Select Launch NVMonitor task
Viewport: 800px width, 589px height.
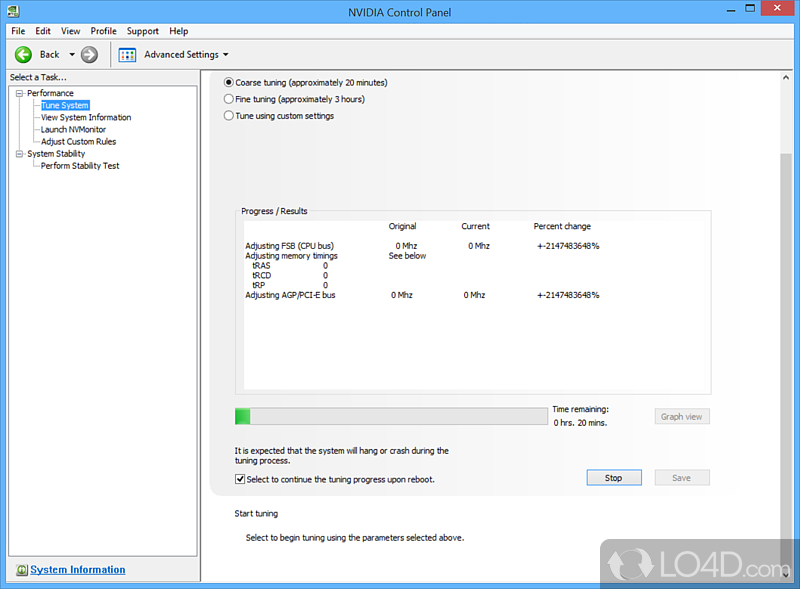pyautogui.click(x=73, y=130)
